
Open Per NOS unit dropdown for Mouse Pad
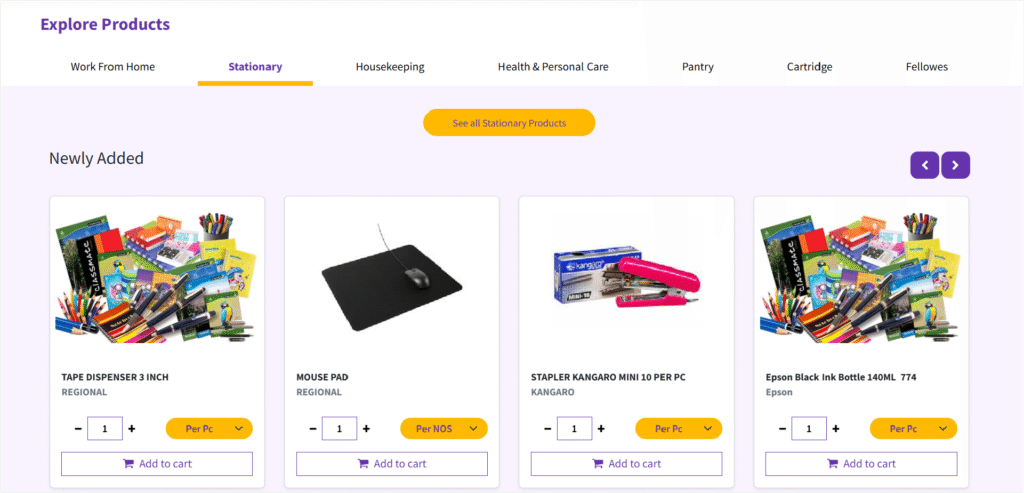(x=444, y=429)
